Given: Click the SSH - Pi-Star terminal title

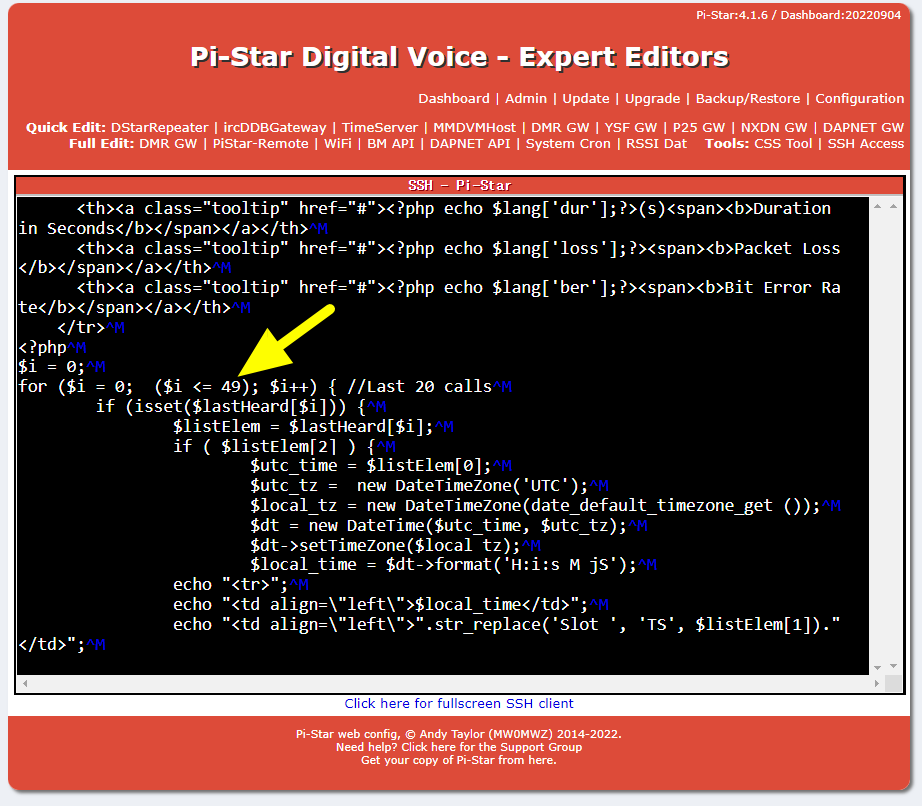Looking at the screenshot, I should pos(460,186).
